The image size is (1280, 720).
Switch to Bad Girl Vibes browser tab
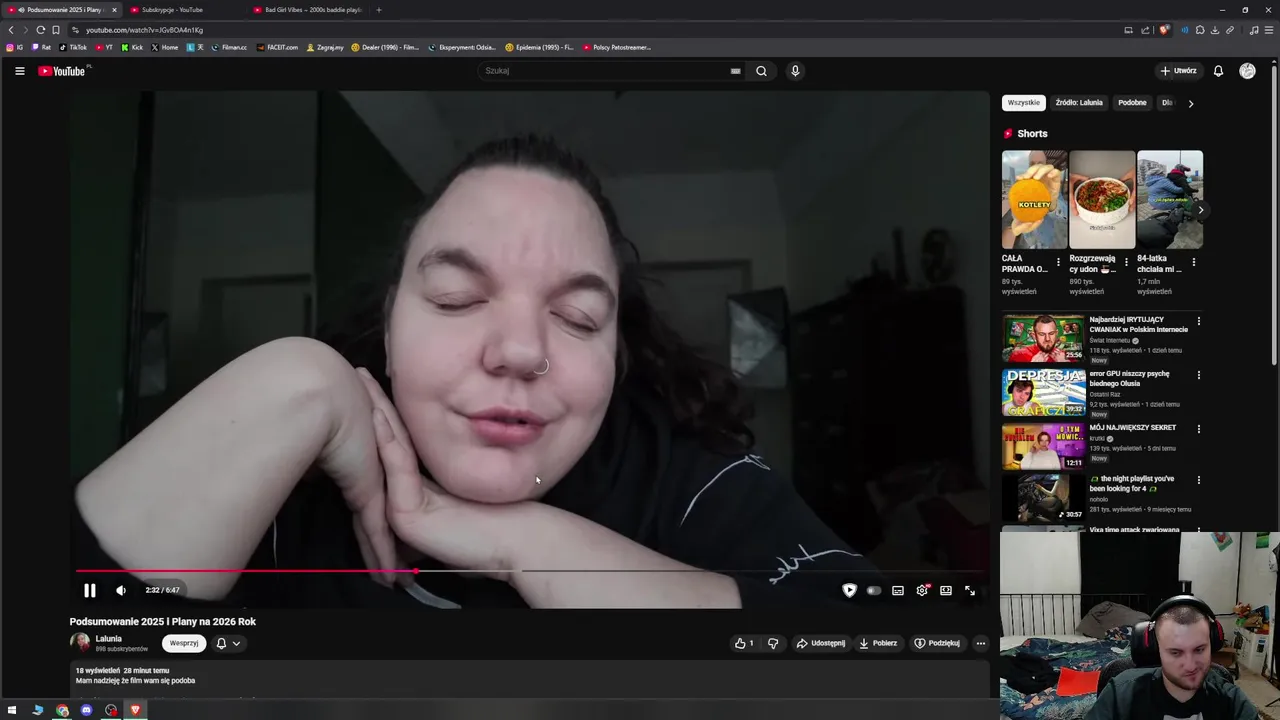308,10
